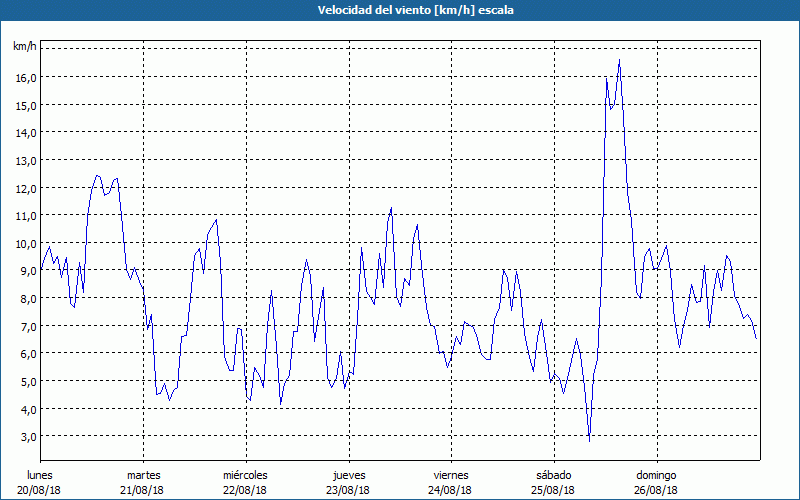The height and width of the screenshot is (500, 800).
Task: Select the 13,0 y-axis value
Action: (x=26, y=160)
